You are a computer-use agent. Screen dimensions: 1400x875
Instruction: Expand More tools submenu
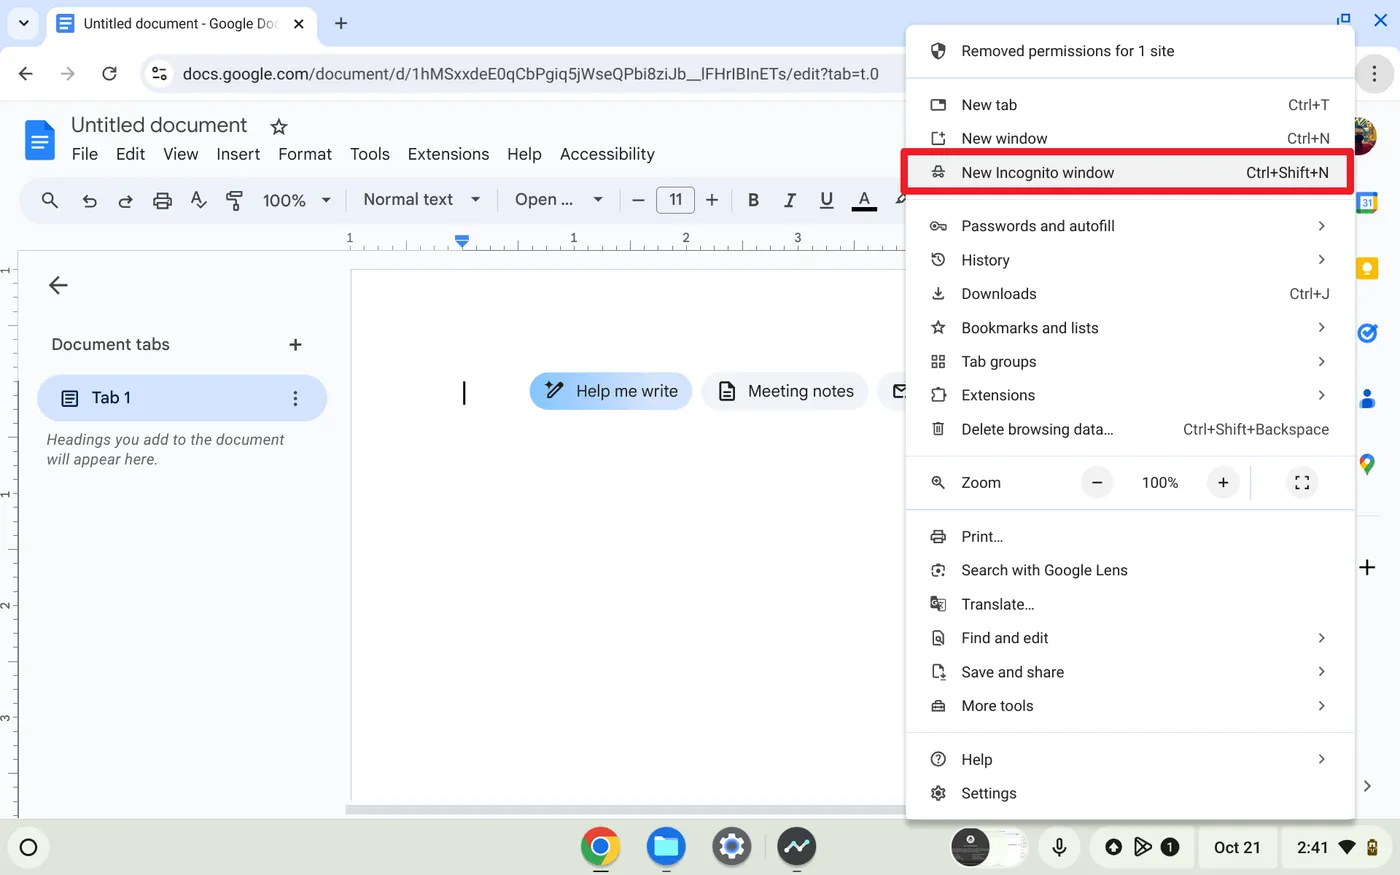coord(1130,706)
